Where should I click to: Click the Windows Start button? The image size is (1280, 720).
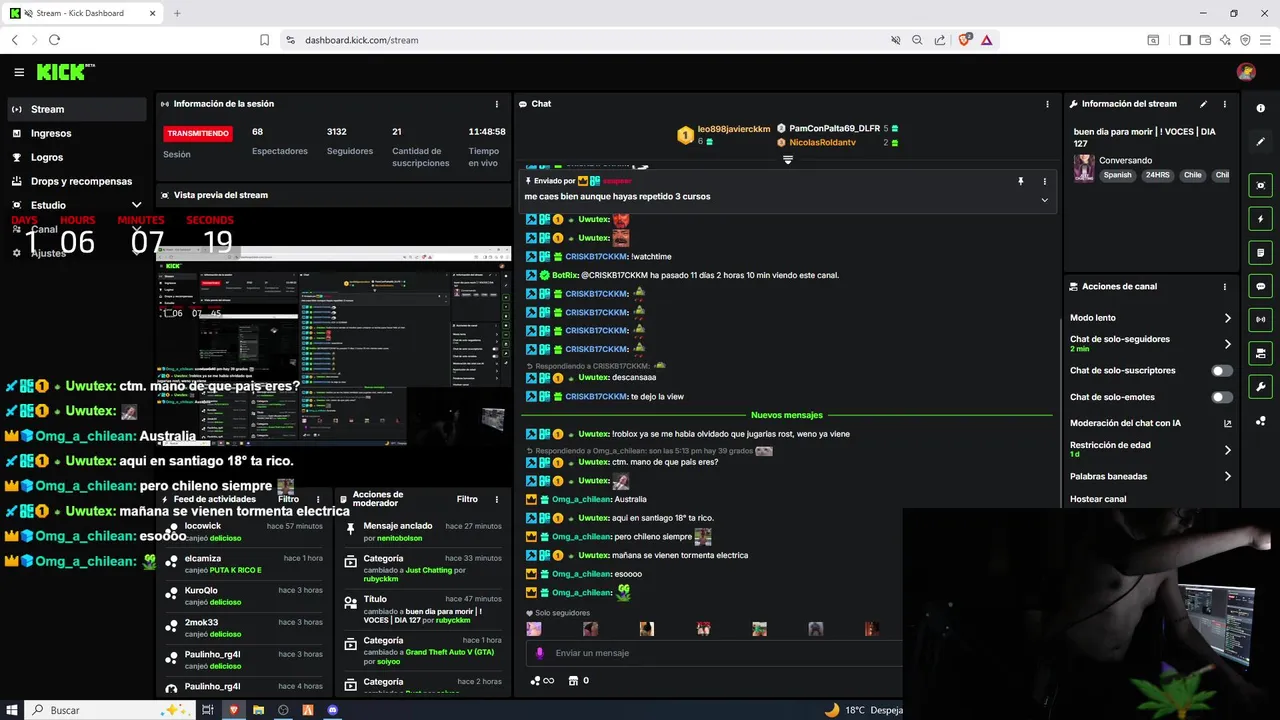[12, 710]
